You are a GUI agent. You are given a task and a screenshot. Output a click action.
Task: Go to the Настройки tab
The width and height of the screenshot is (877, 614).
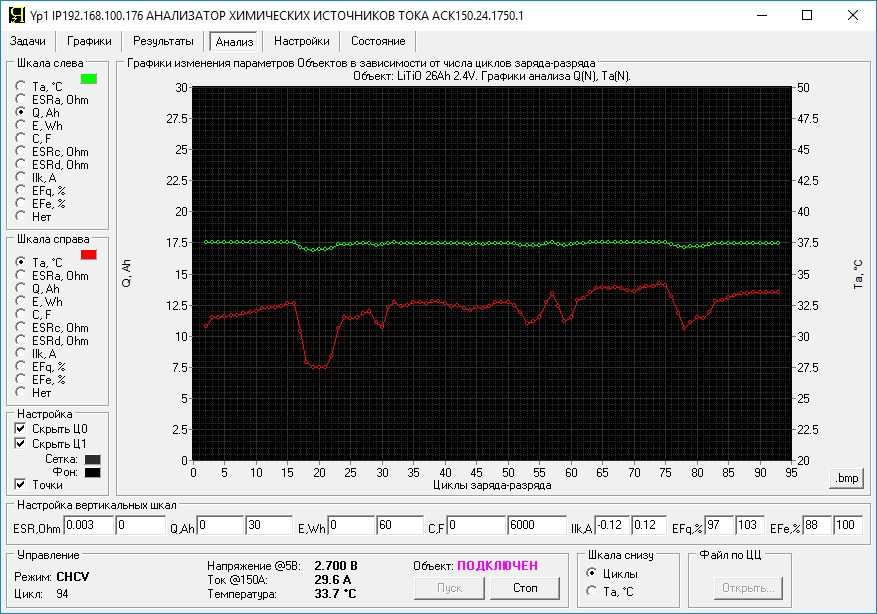301,41
